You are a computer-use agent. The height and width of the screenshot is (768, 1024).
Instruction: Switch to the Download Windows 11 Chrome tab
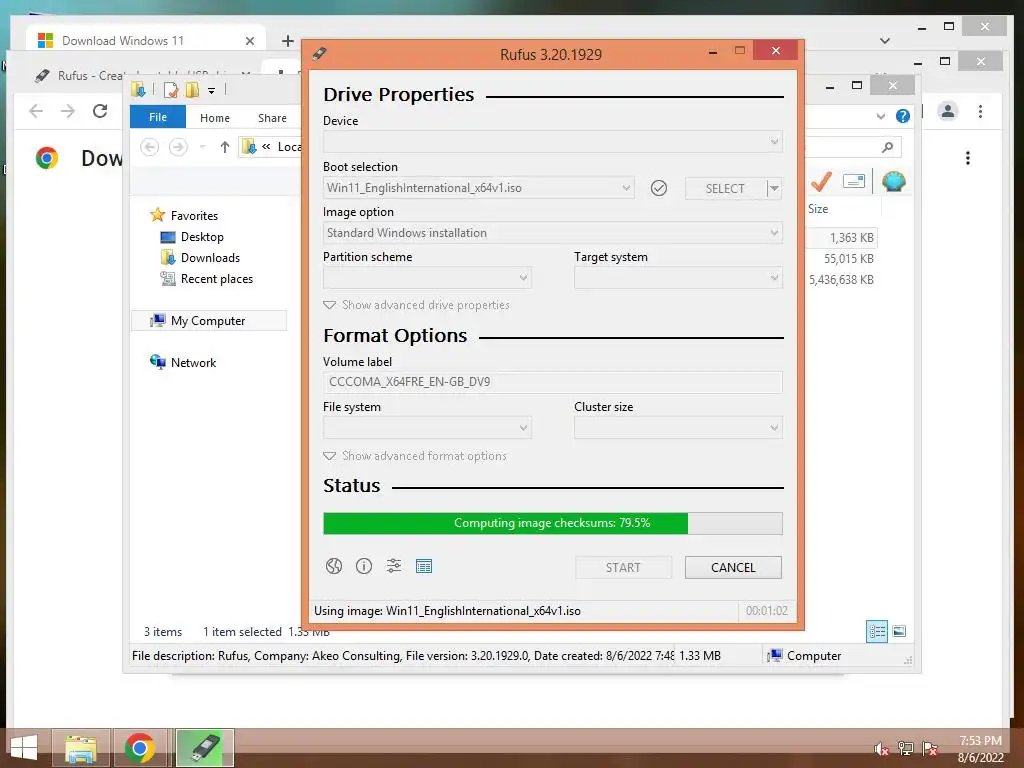[x=147, y=40]
